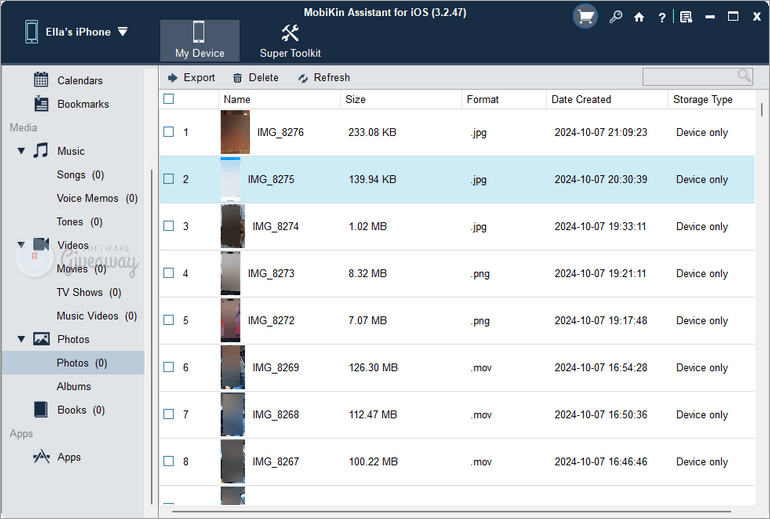Select TV Shows (0) in sidebar
The image size is (770, 519).
click(89, 293)
